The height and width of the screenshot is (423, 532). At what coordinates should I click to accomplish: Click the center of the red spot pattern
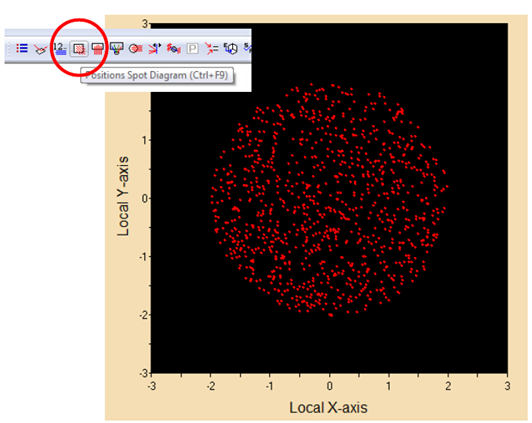[329, 199]
